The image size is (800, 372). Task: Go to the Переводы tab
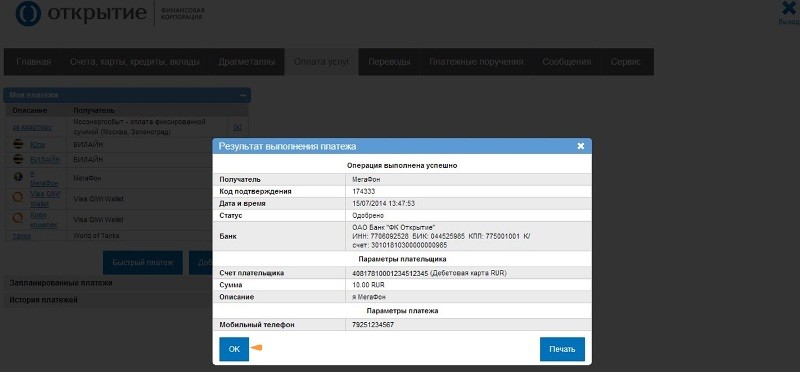coord(389,62)
